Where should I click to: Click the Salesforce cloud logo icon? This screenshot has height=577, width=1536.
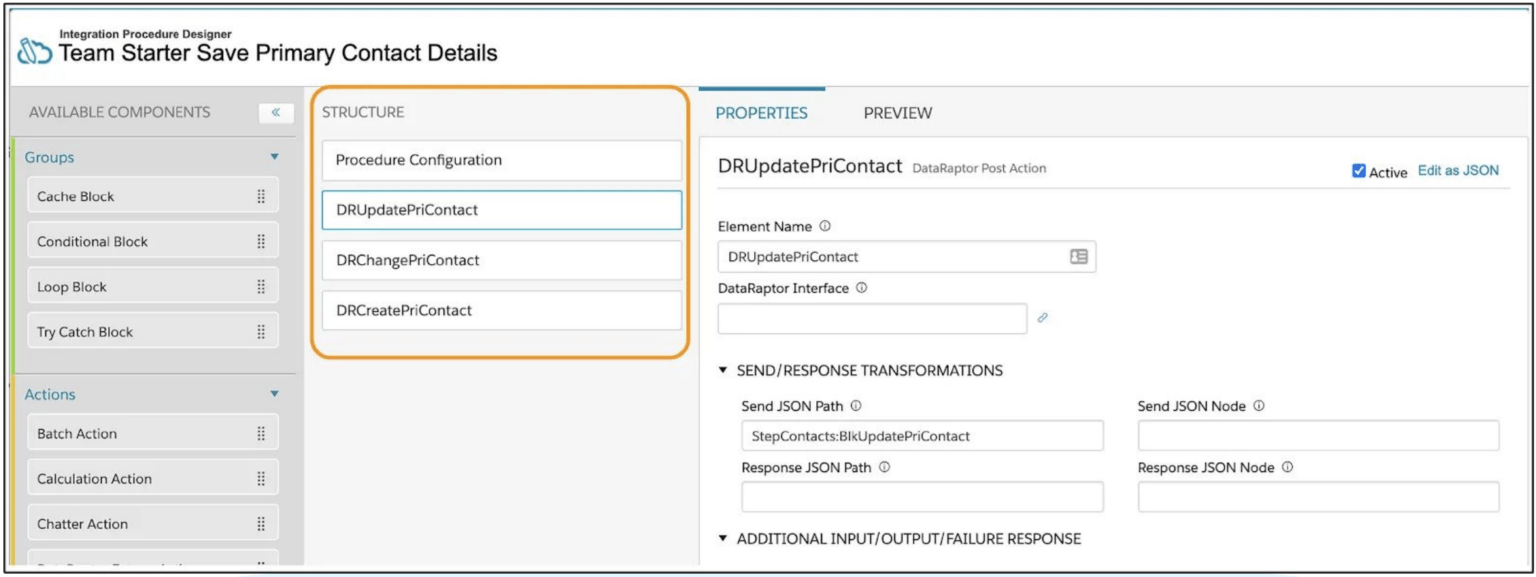click(36, 49)
